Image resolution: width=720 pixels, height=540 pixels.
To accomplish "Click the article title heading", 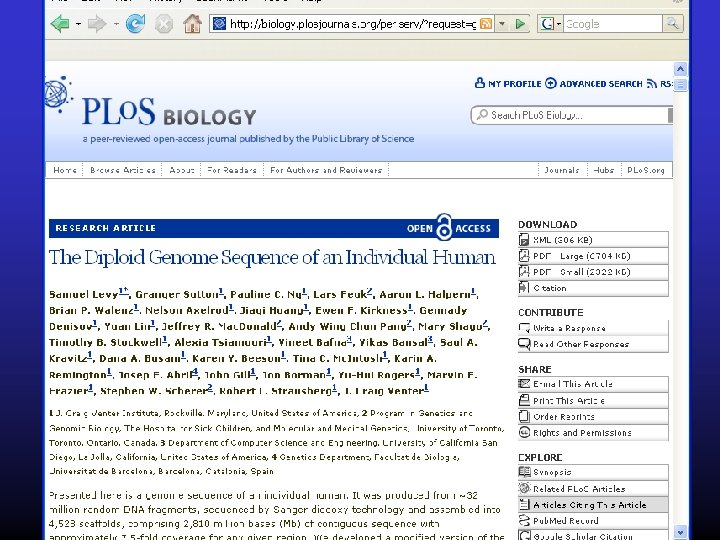I will [272, 257].
